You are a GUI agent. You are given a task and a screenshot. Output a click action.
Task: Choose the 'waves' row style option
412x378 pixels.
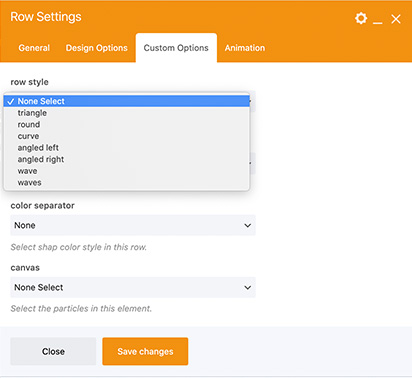(x=127, y=183)
